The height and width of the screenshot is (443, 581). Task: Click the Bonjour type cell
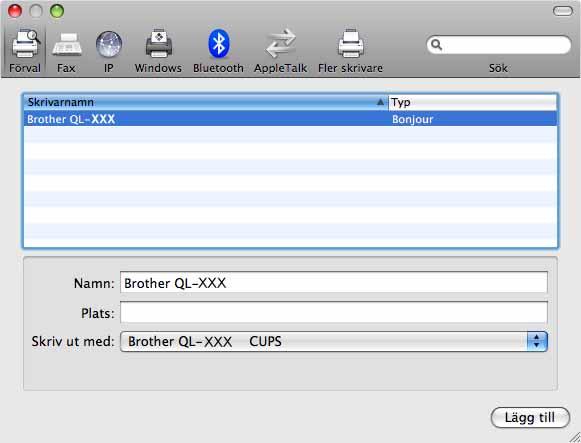pyautogui.click(x=412, y=119)
